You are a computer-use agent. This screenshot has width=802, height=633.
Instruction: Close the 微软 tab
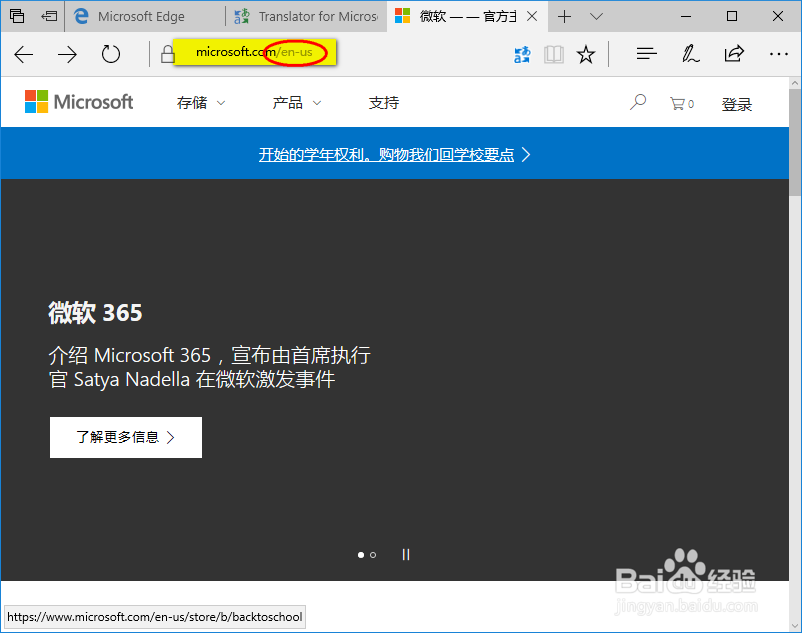(x=532, y=16)
